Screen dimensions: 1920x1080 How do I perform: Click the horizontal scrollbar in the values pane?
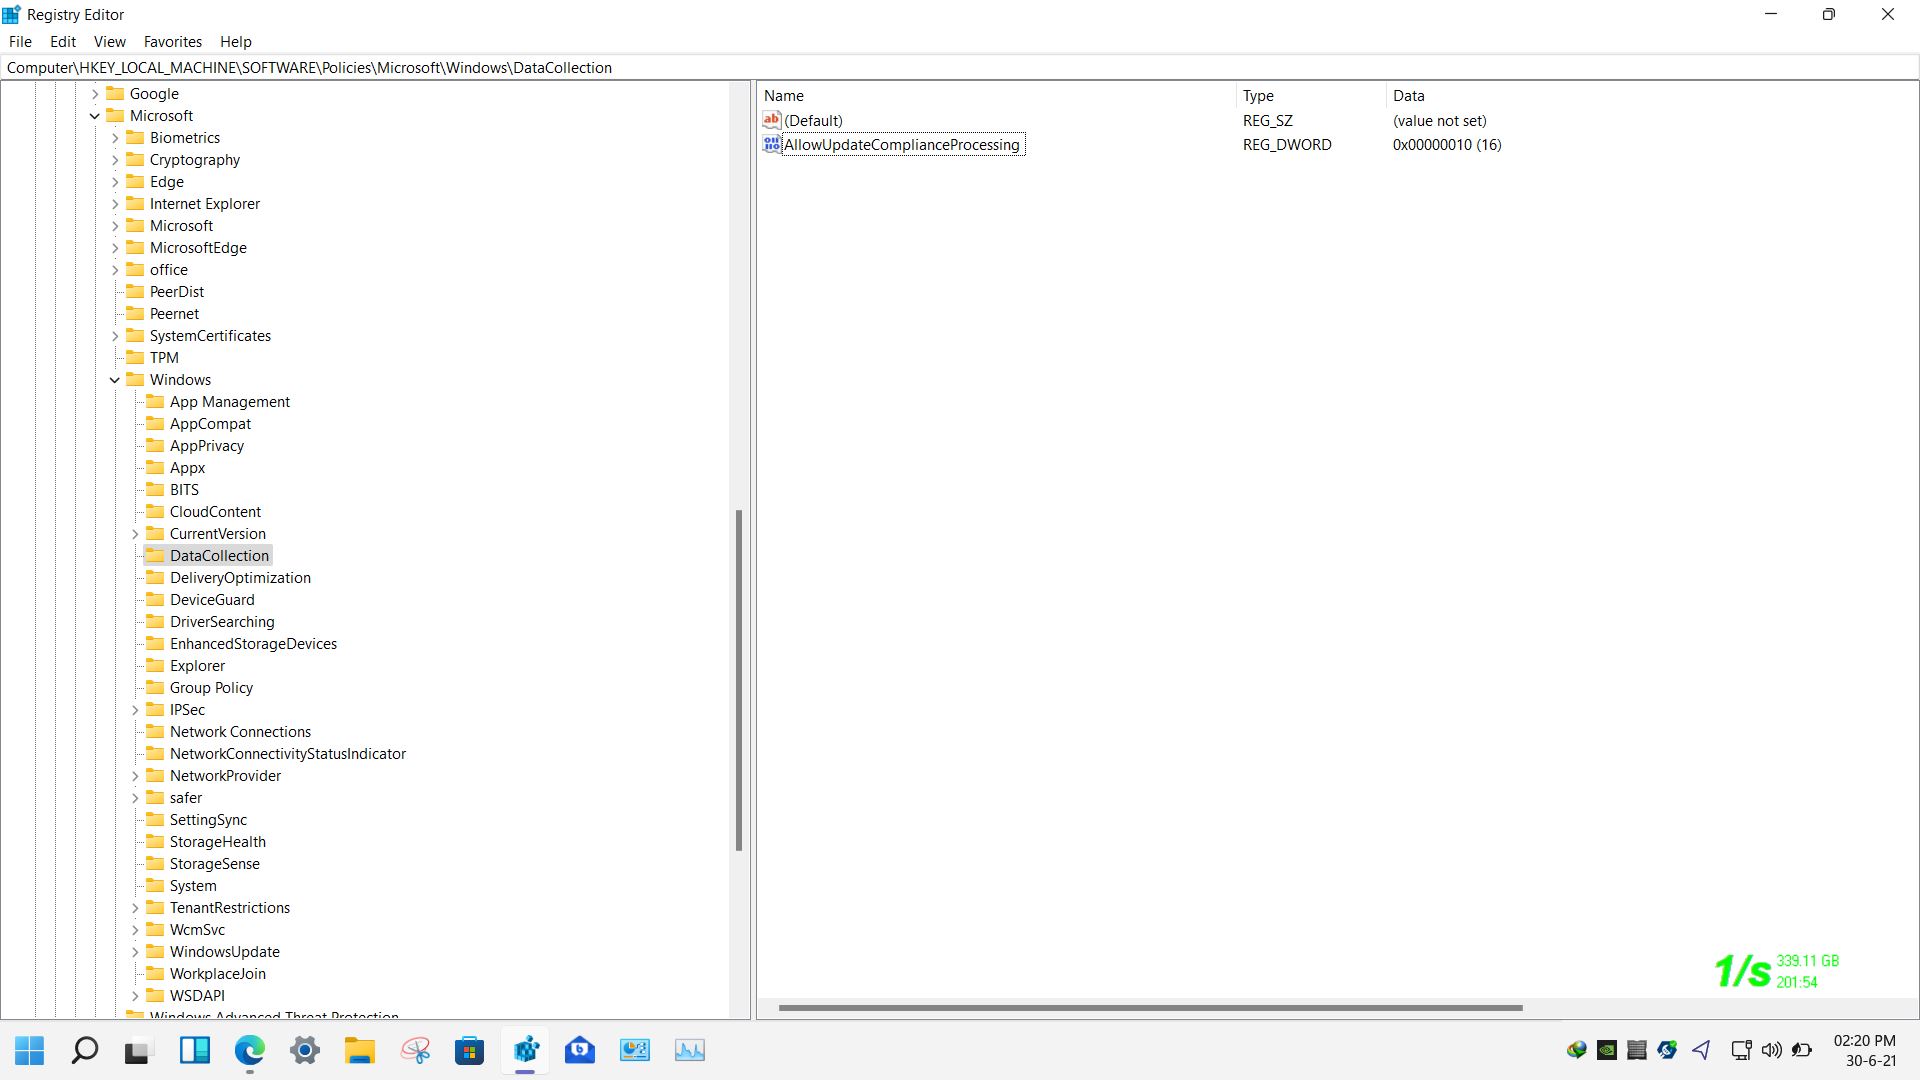(x=1150, y=1008)
